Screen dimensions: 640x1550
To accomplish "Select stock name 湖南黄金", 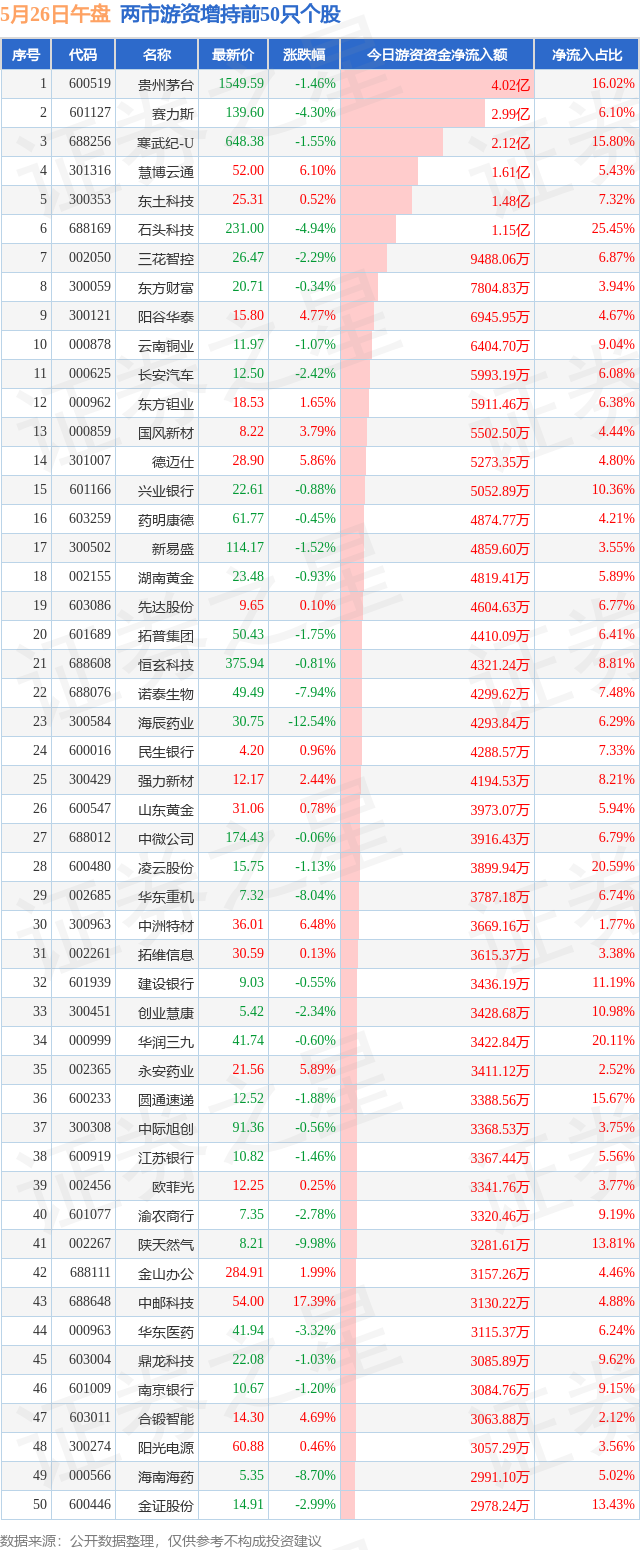I will pyautogui.click(x=166, y=577).
